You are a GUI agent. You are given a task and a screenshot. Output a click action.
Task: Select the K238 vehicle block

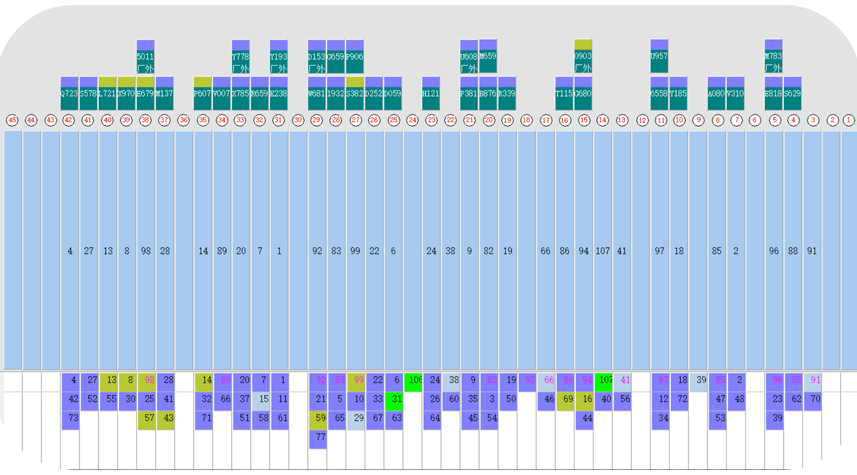pos(278,93)
